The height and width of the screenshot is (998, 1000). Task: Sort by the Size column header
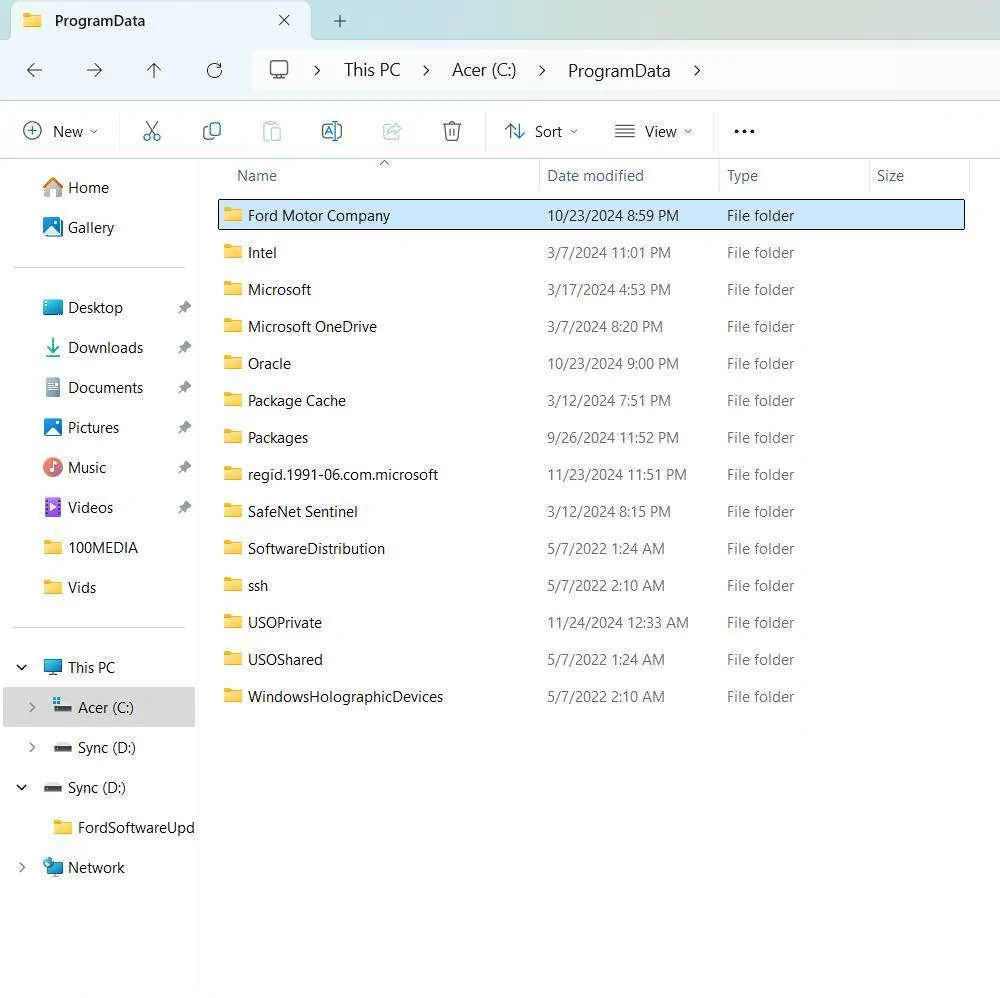coord(890,175)
